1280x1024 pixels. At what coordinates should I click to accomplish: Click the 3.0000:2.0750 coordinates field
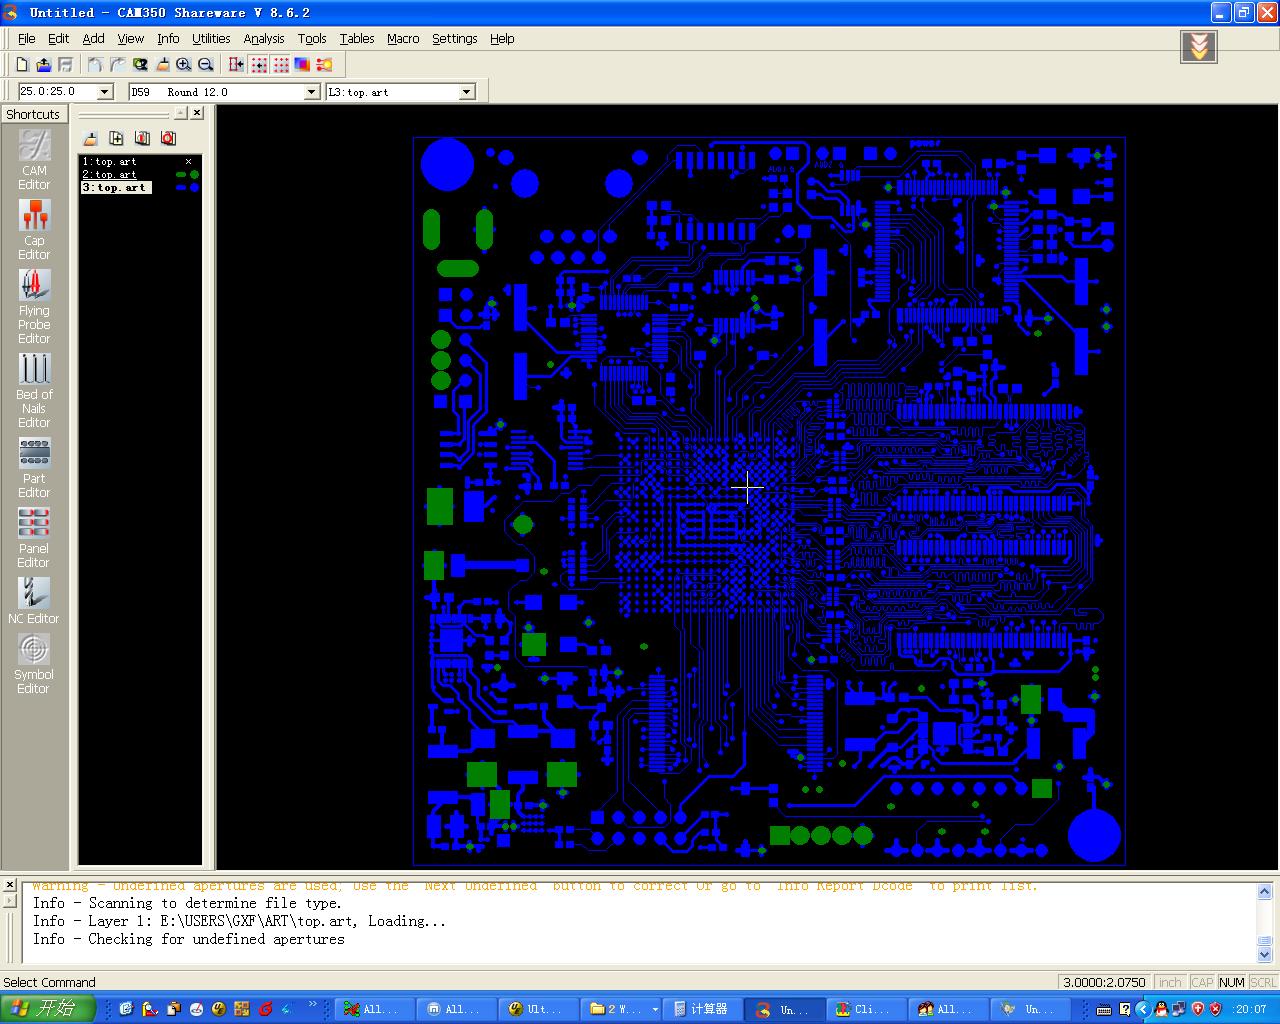1104,982
